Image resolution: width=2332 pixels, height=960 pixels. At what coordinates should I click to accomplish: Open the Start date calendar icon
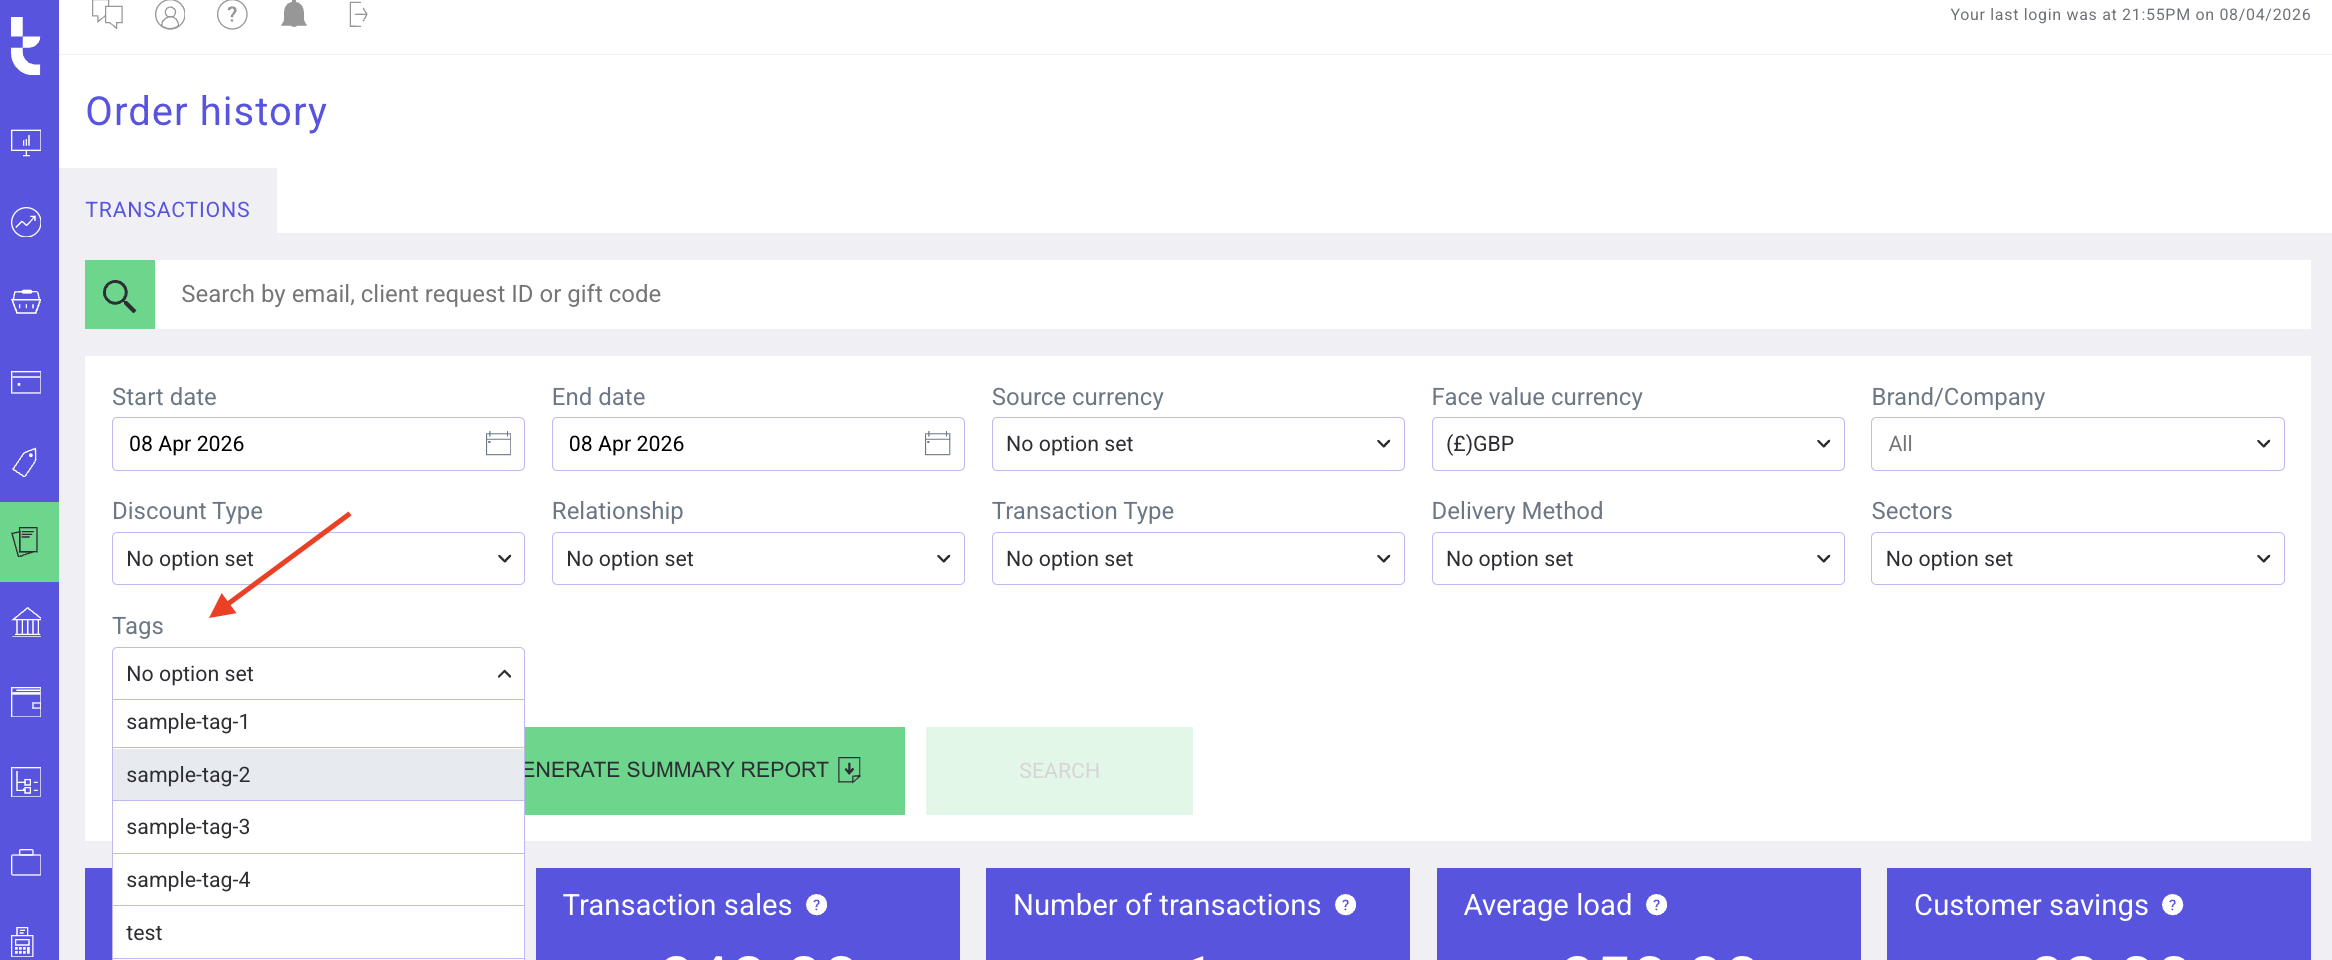point(498,443)
